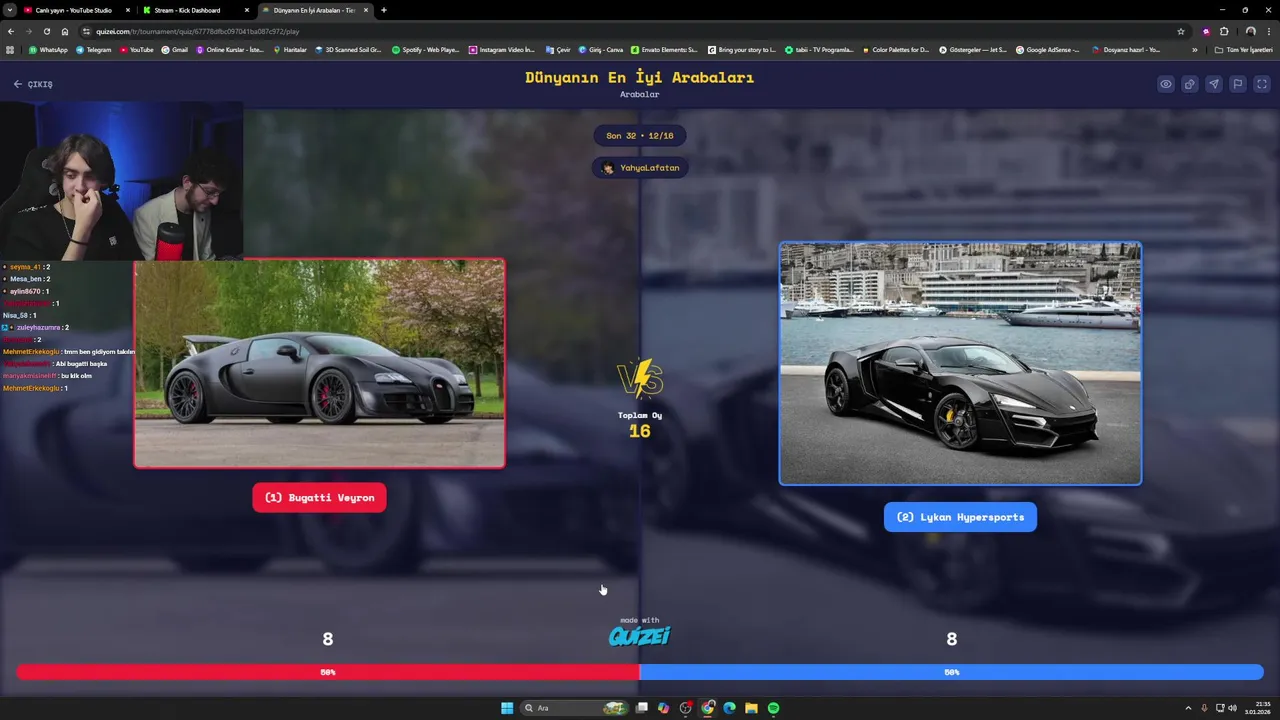This screenshot has height=720, width=1280.
Task: Open the extensions puzzle icon
Action: 1224,31
